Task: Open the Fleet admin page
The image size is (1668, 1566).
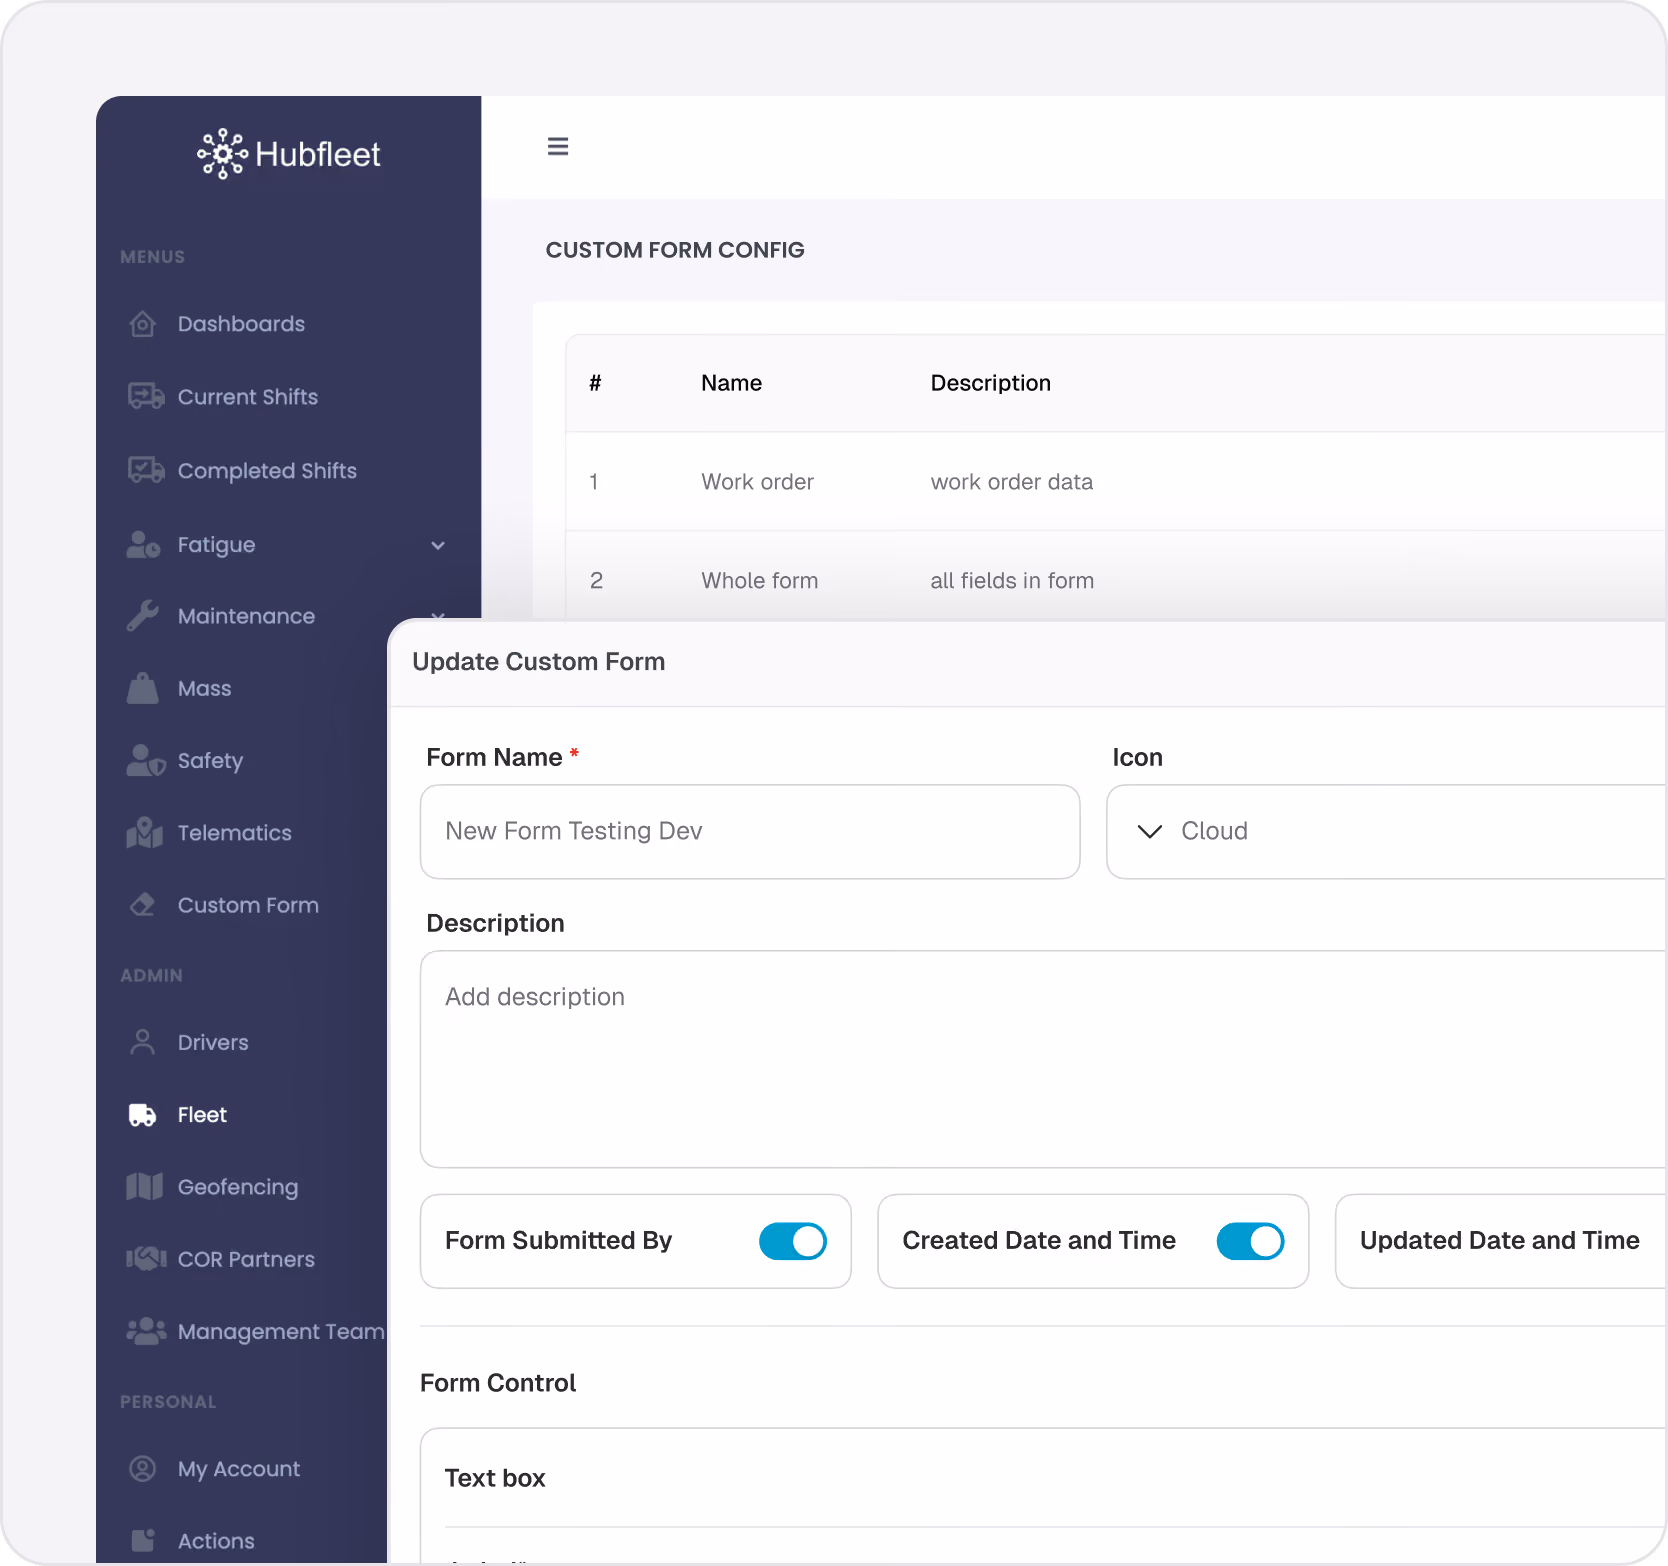Action: click(x=202, y=1115)
